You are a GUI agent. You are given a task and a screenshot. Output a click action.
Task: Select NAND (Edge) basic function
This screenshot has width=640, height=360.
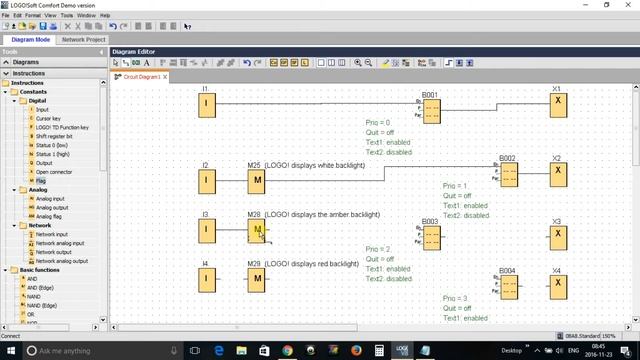click(42, 306)
